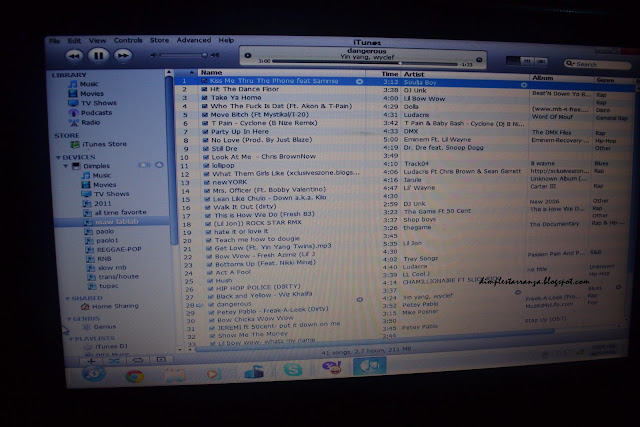Open the tupac playlist

click(x=109, y=286)
